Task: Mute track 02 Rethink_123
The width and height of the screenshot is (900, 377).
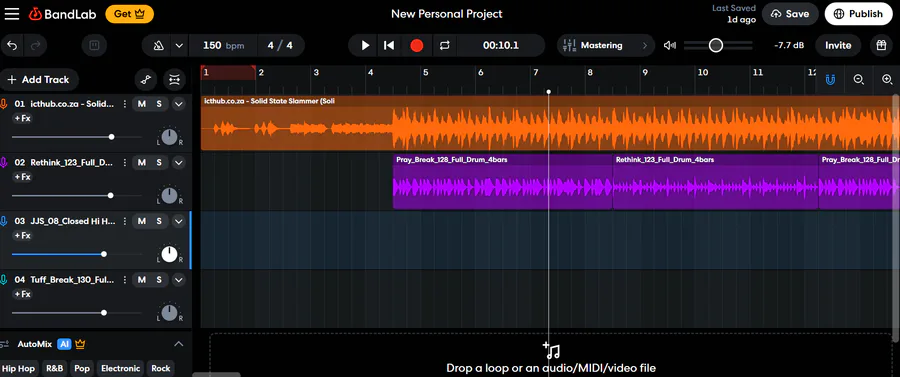Action: click(141, 162)
